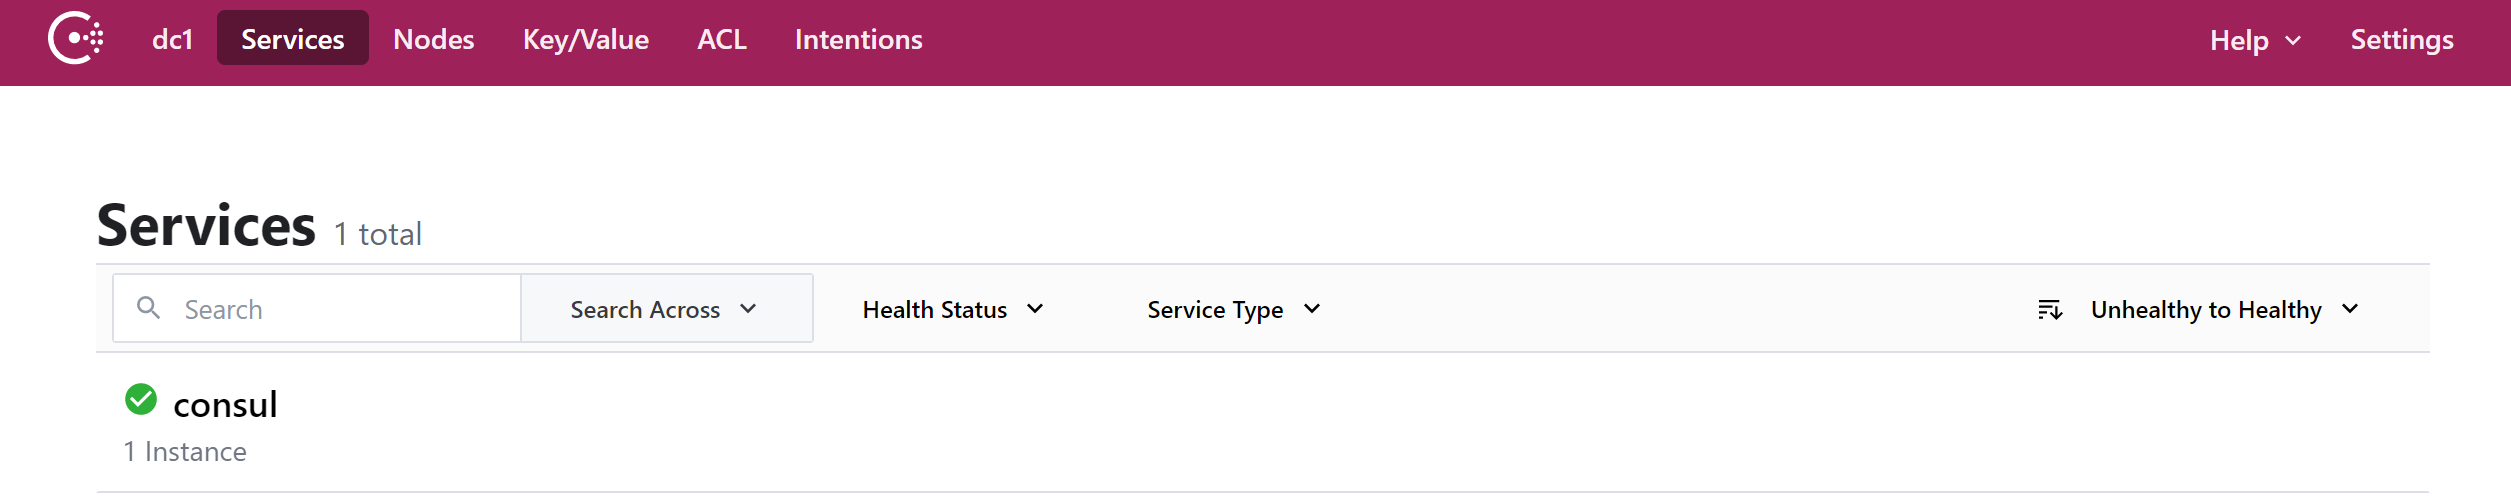
Task: Switch to the Nodes tab
Action: (x=433, y=39)
